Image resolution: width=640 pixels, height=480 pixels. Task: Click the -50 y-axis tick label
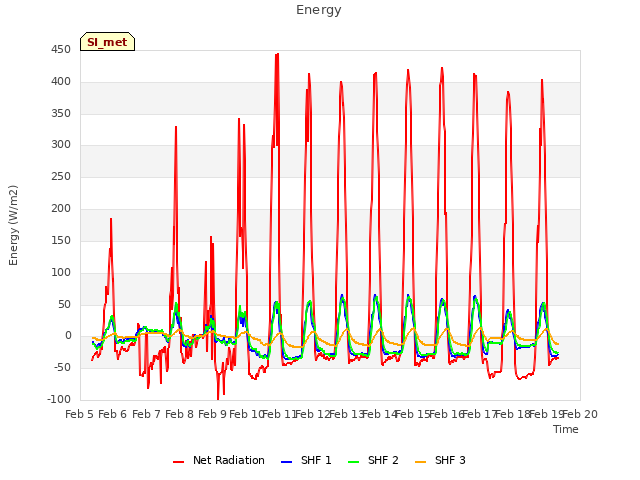(62, 368)
